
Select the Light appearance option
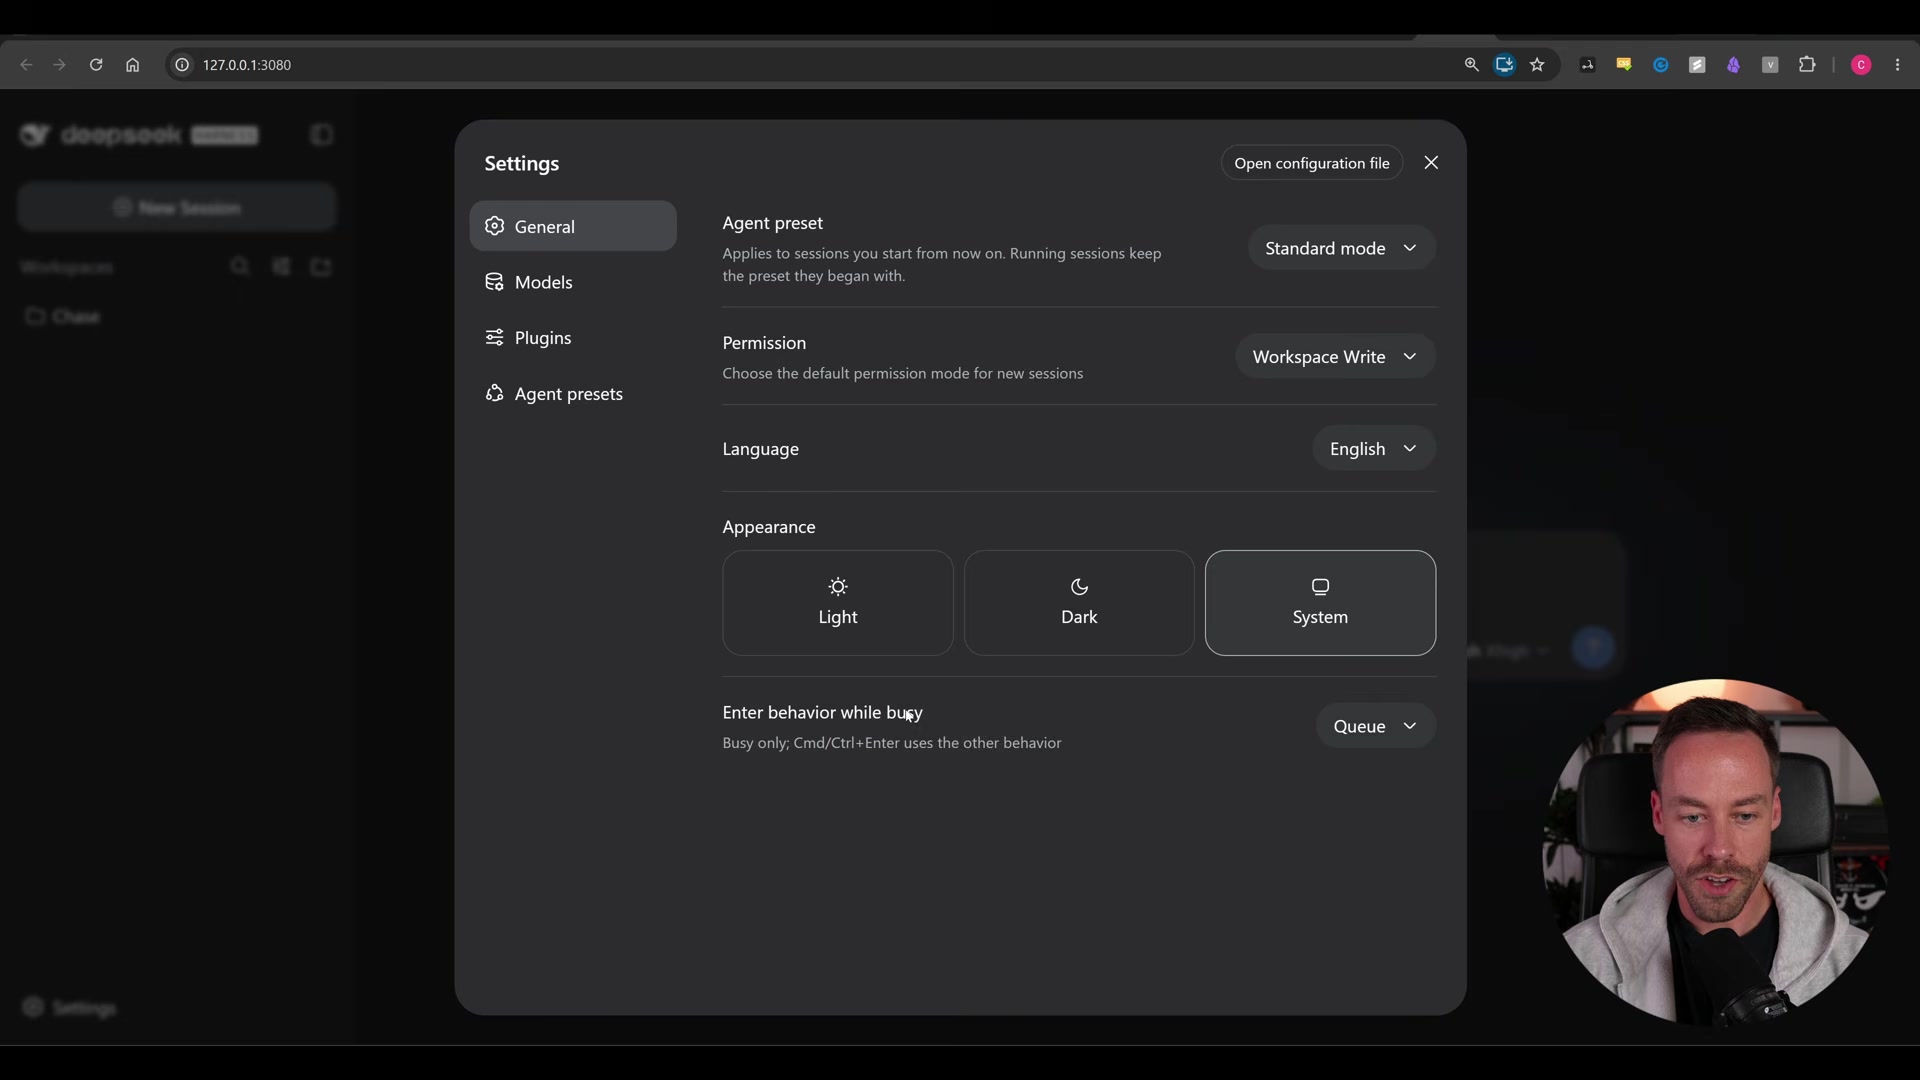pyautogui.click(x=838, y=603)
